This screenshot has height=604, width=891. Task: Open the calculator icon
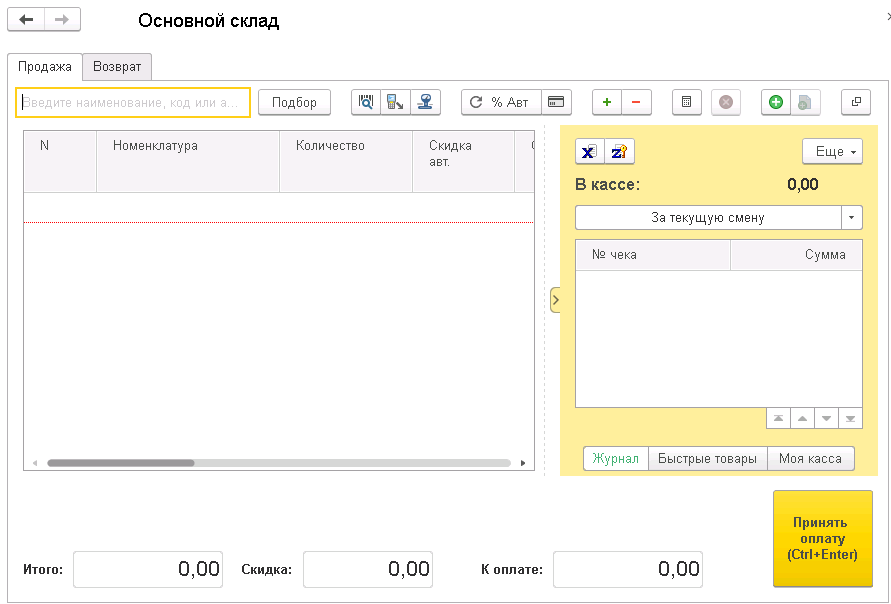coord(686,102)
